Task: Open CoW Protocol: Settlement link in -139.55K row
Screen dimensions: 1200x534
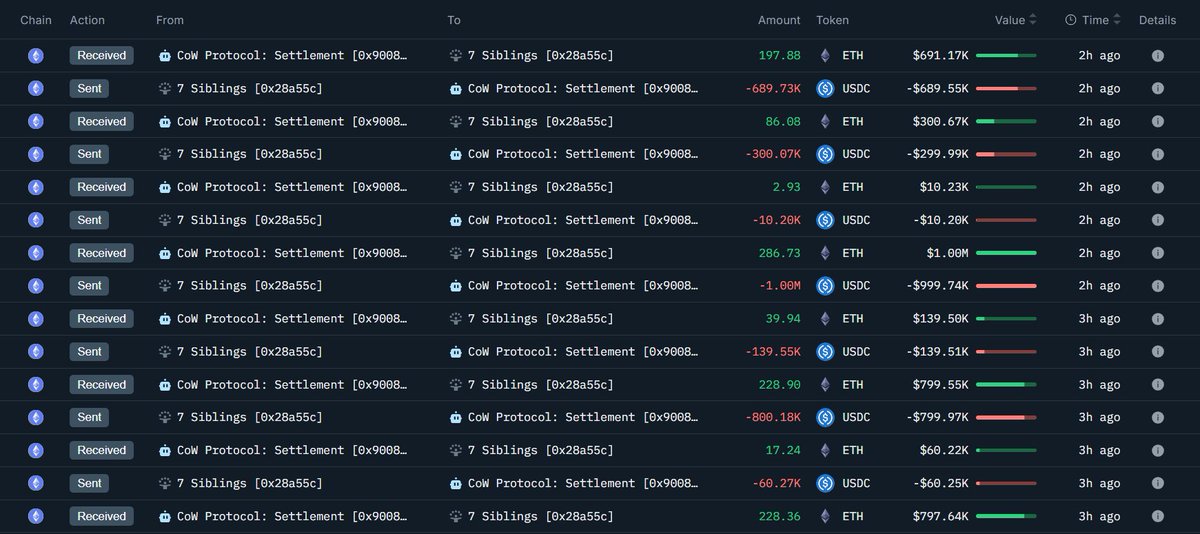Action: [582, 352]
